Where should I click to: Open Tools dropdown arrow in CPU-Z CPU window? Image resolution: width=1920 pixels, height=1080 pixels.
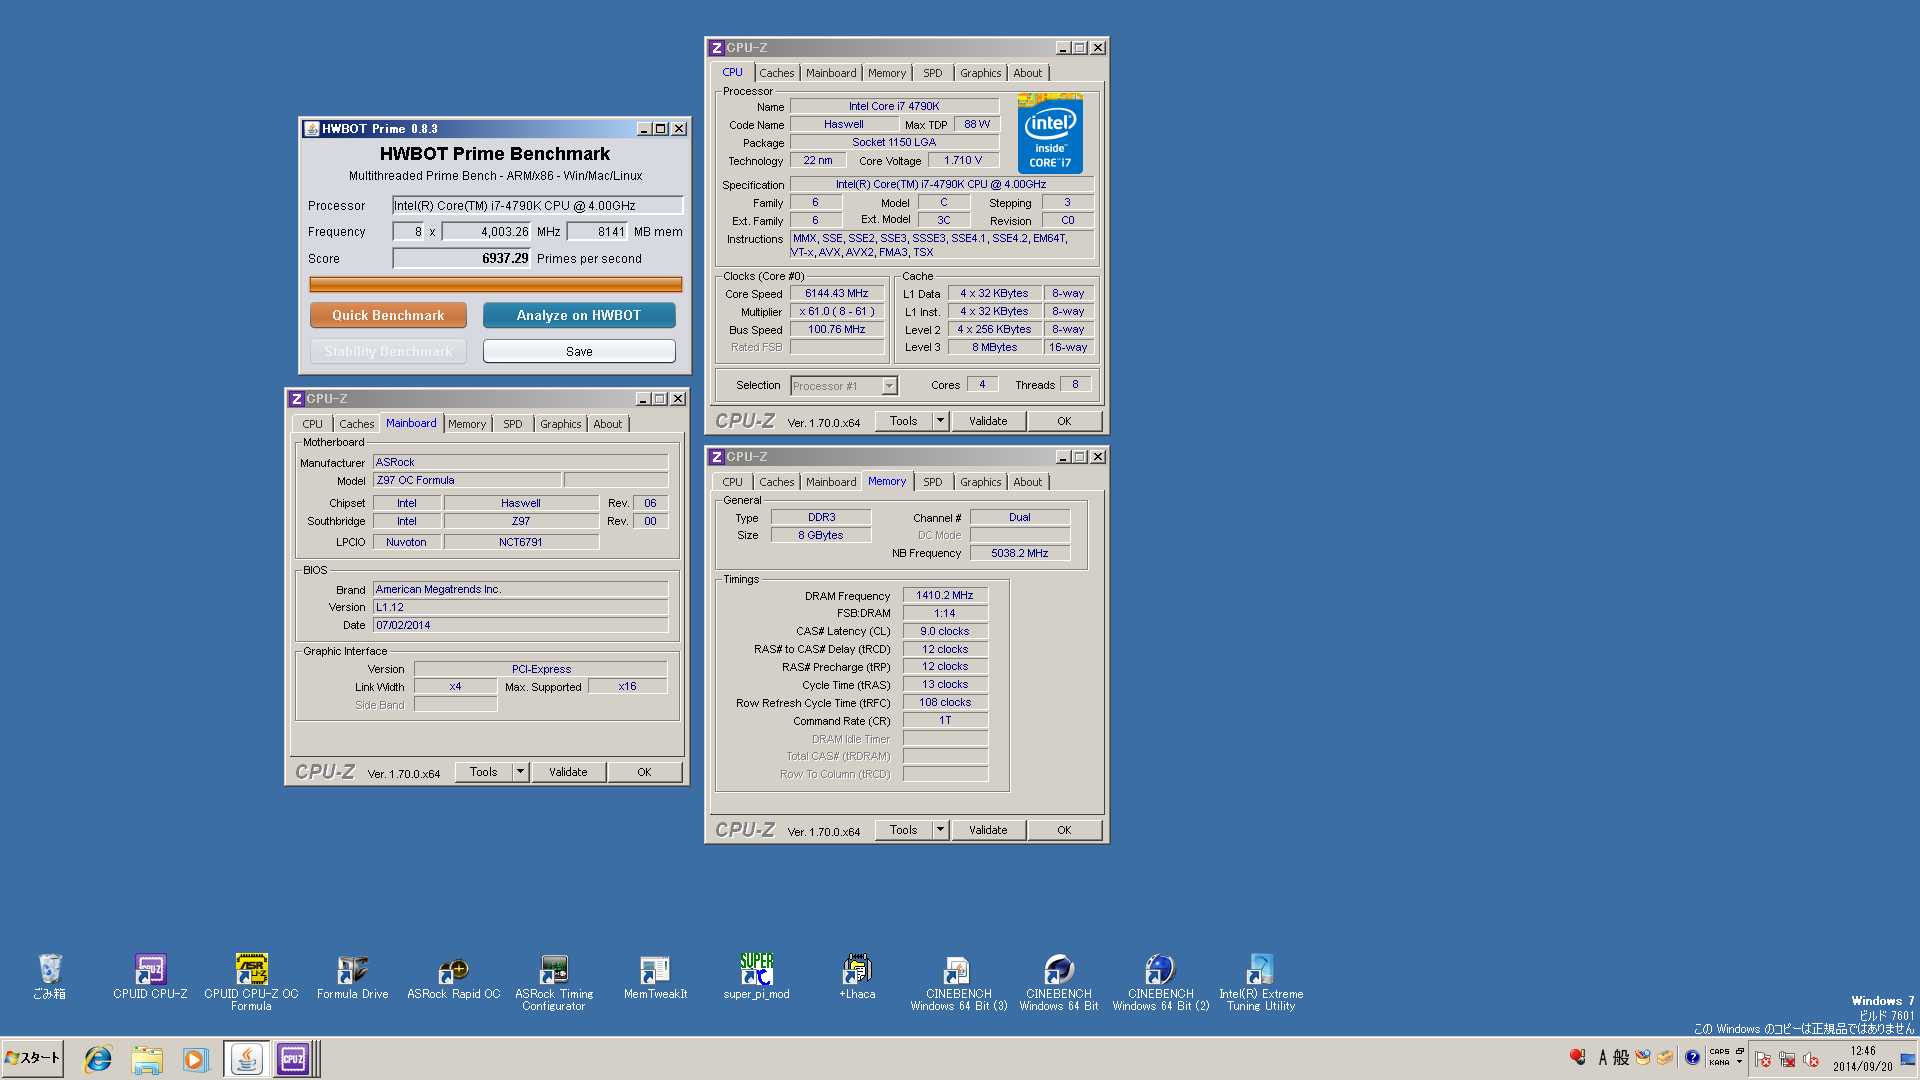pos(940,421)
